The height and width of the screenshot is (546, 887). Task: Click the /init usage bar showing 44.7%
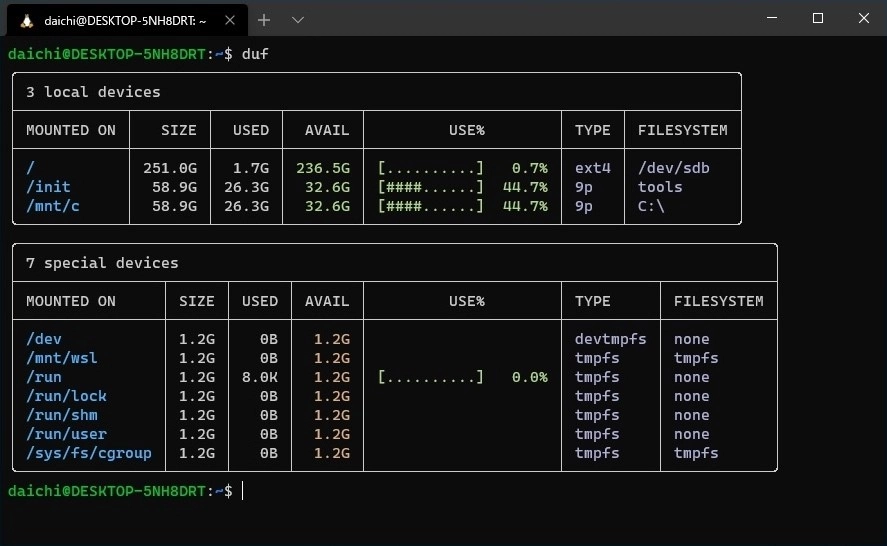point(430,187)
